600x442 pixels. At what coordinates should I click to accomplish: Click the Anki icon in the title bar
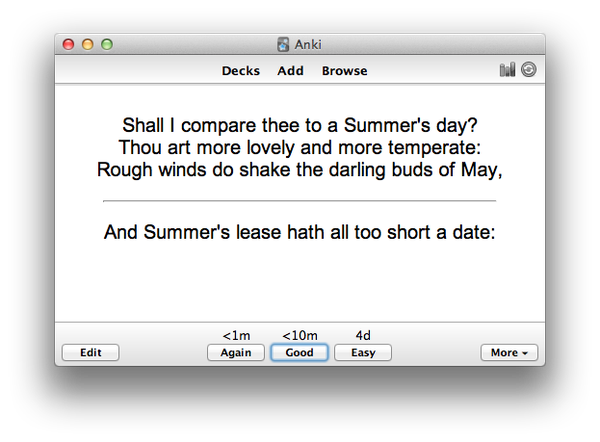284,44
